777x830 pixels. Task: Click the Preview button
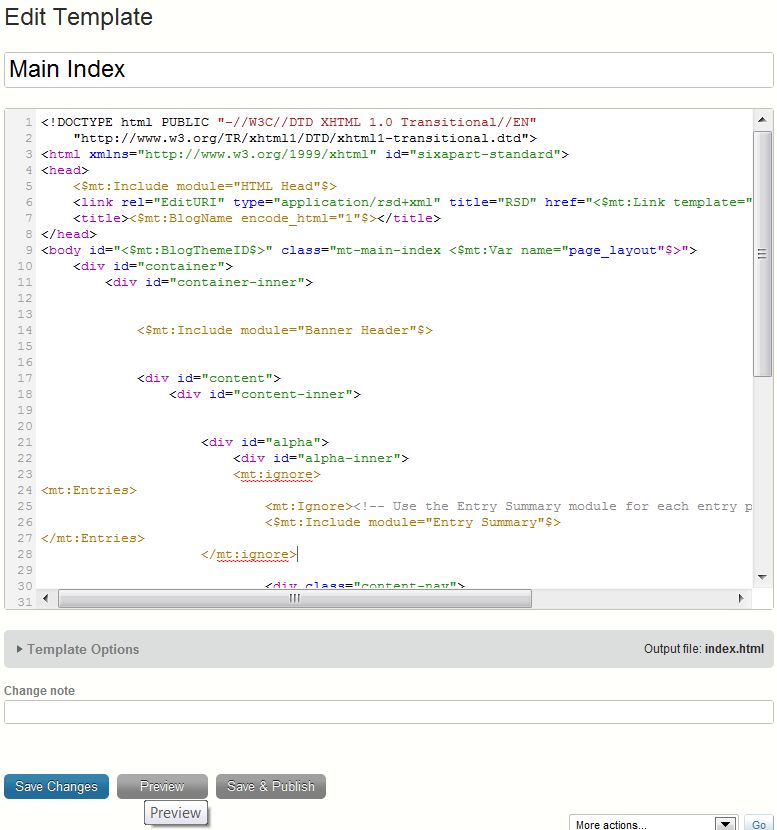pos(162,786)
